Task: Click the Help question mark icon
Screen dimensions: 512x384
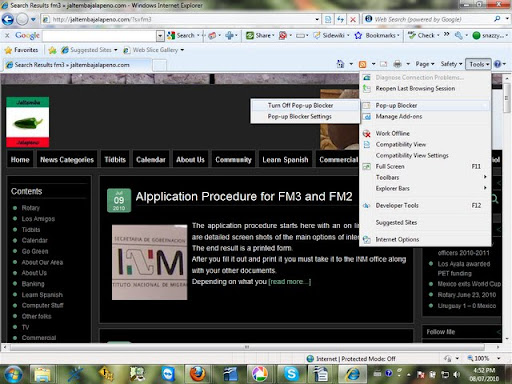Action: pos(497,64)
